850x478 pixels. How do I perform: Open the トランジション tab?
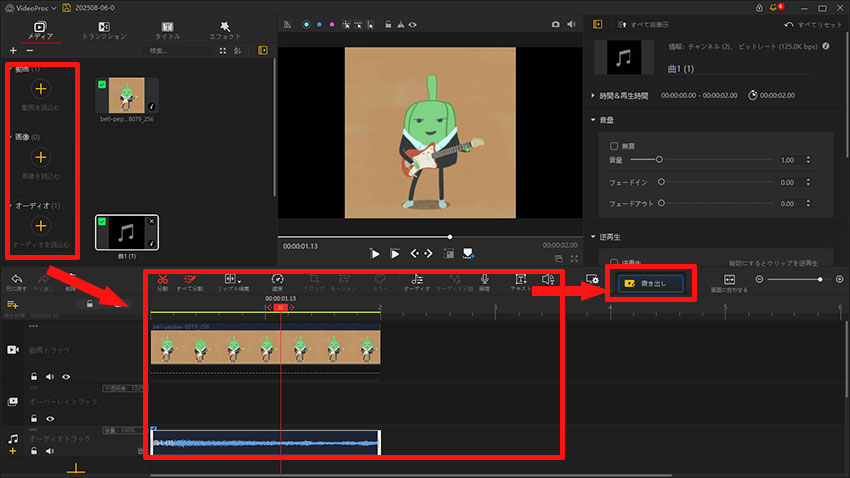[104, 30]
